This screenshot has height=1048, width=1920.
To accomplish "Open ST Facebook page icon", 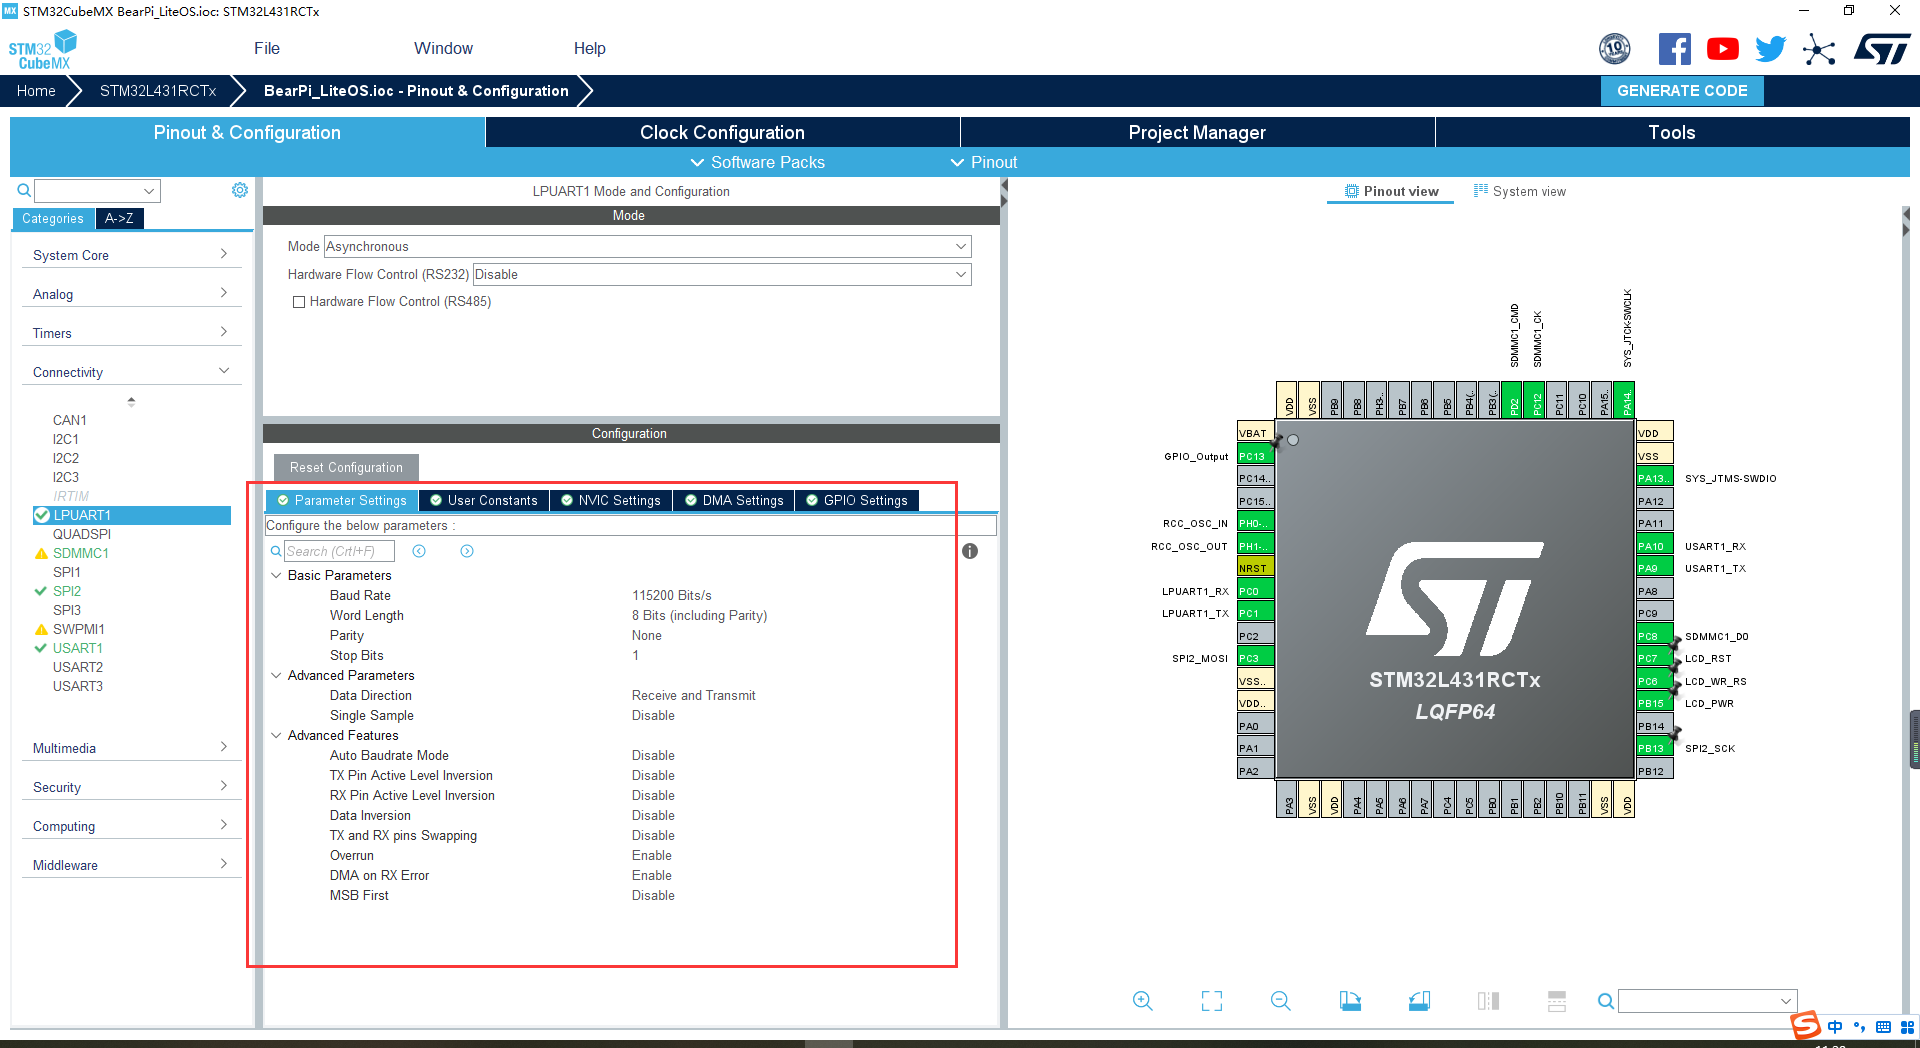I will tap(1675, 49).
